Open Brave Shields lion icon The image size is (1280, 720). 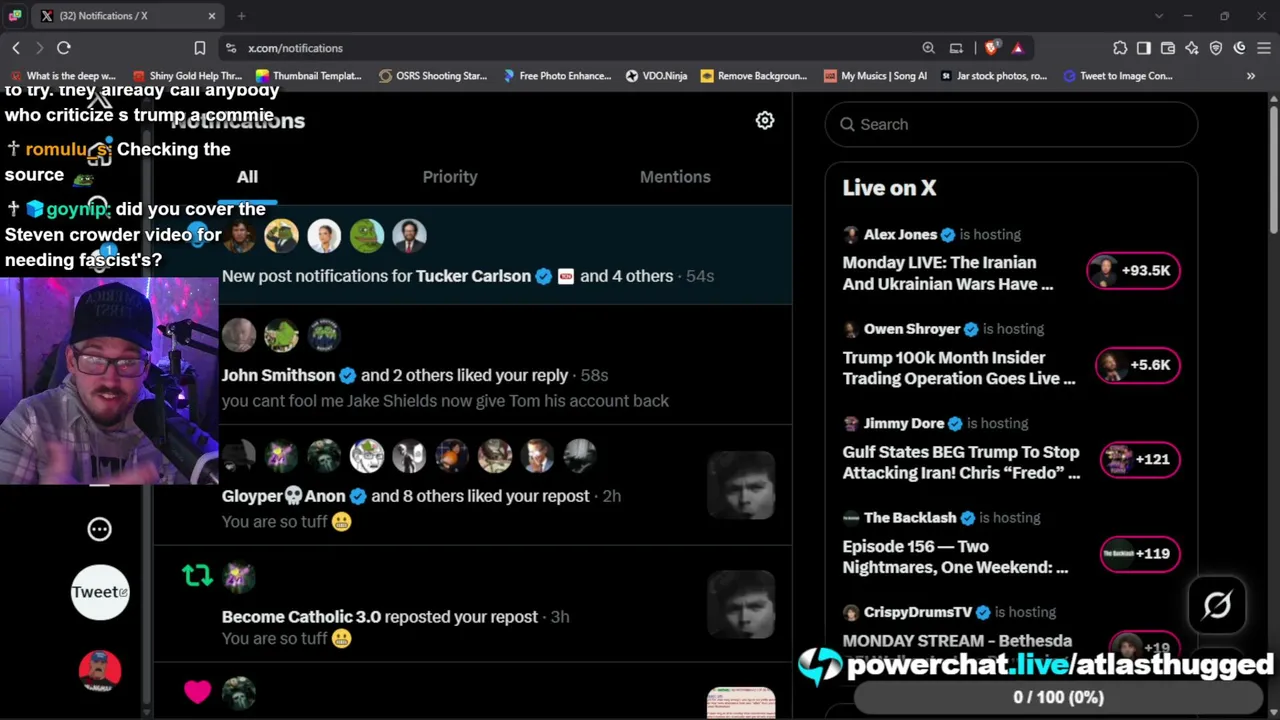(x=991, y=48)
